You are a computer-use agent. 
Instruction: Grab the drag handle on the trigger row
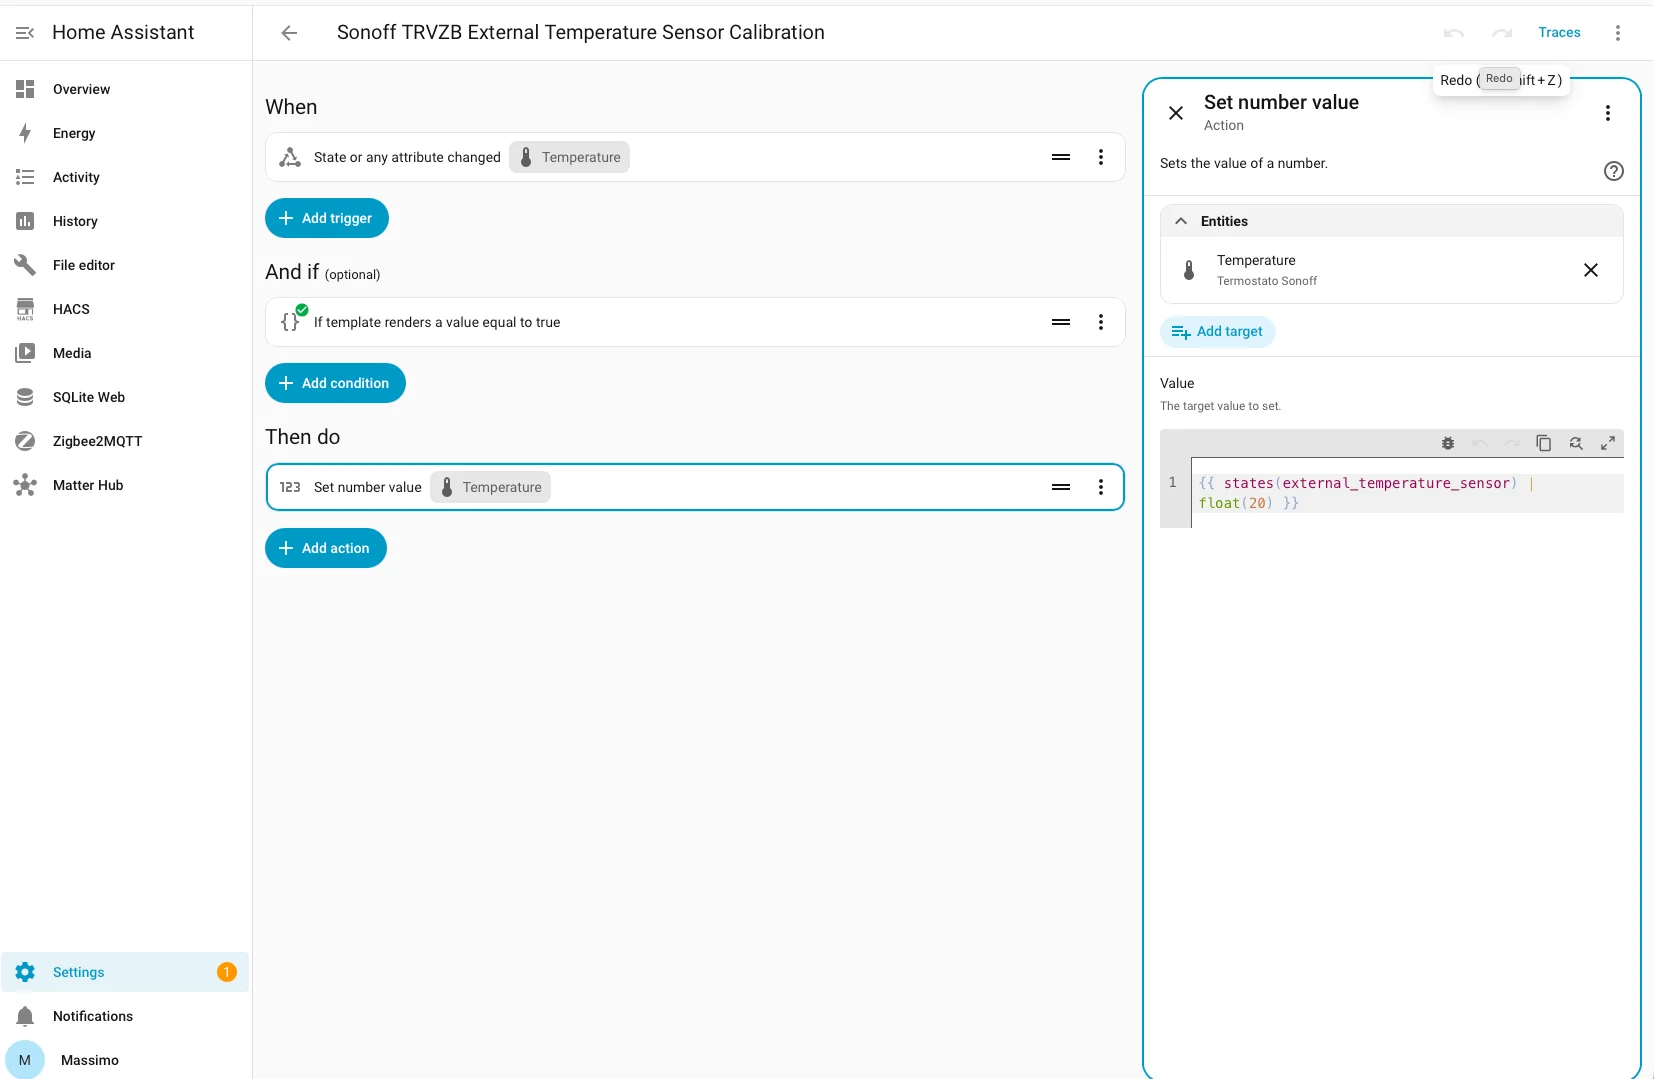click(x=1061, y=157)
